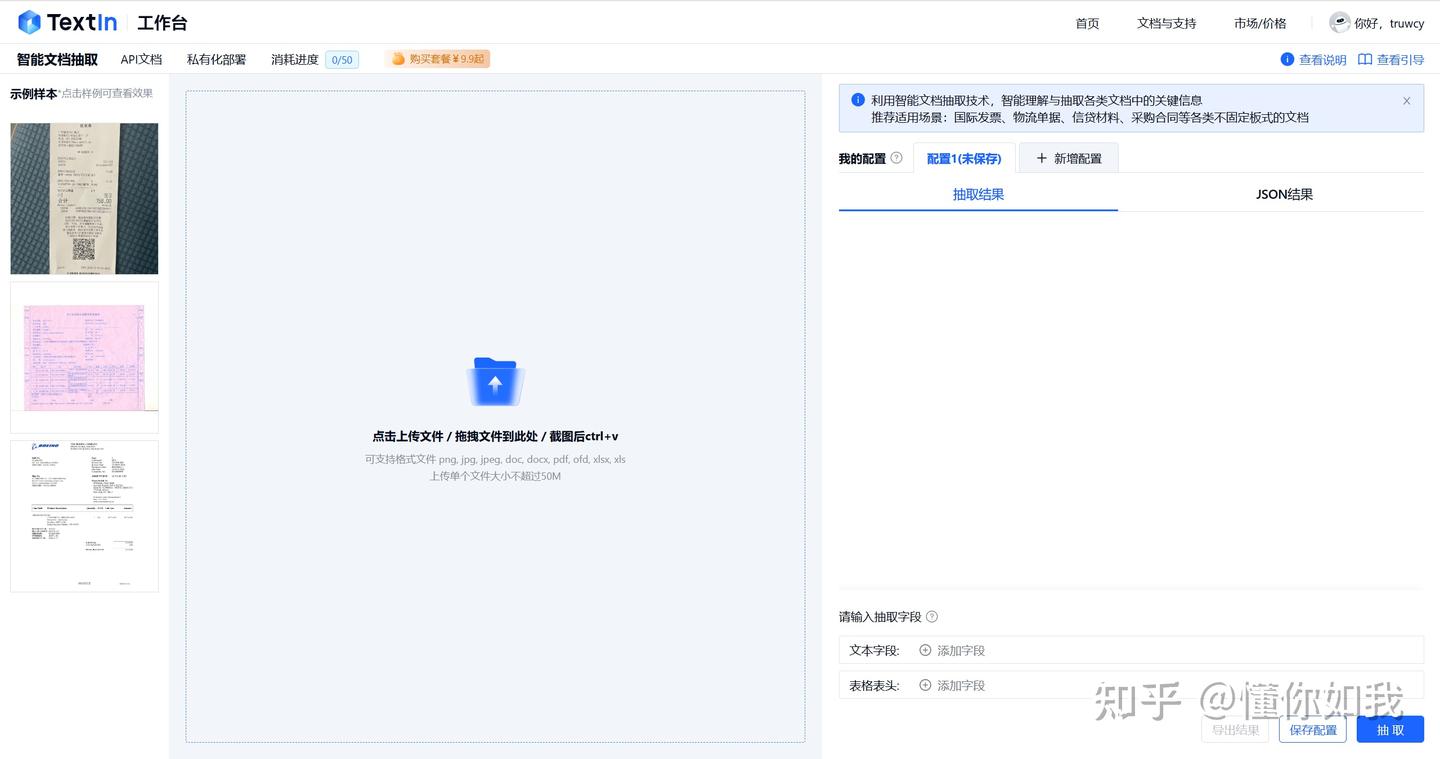Switch to the 智能文档抽取 tab
Screen dimensions: 1440x759
click(54, 59)
